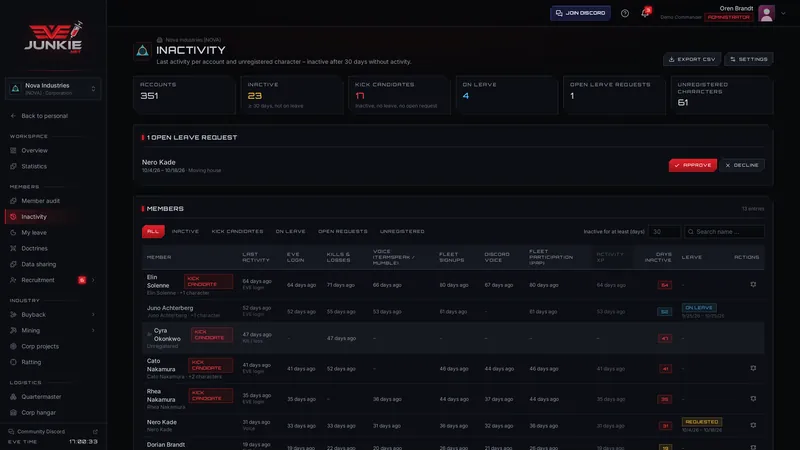The width and height of the screenshot is (800, 450).
Task: Open Community Discord external link icon
Action: [95, 432]
